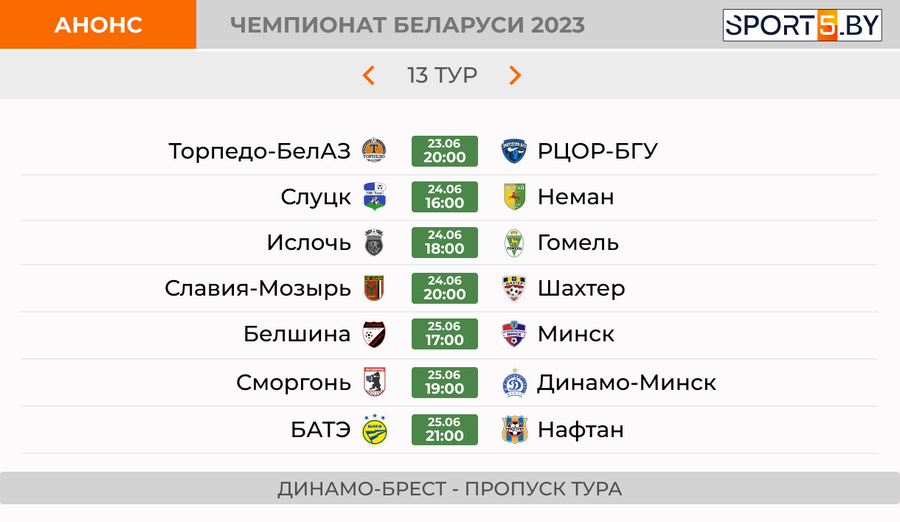900x522 pixels.
Task: Click the 23.06 20:00 match time badge
Action: point(444,151)
